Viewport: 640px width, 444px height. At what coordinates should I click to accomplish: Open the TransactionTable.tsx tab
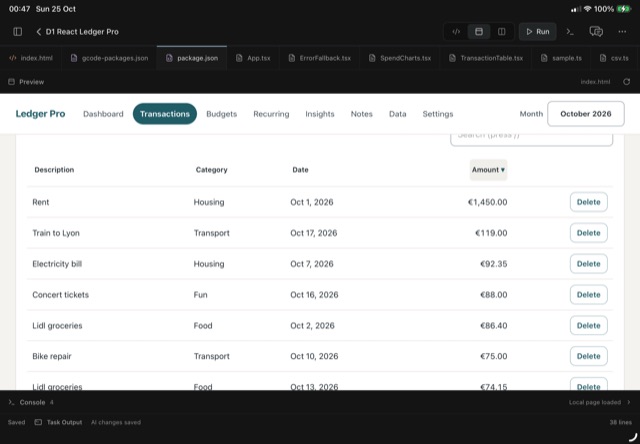[x=486, y=58]
